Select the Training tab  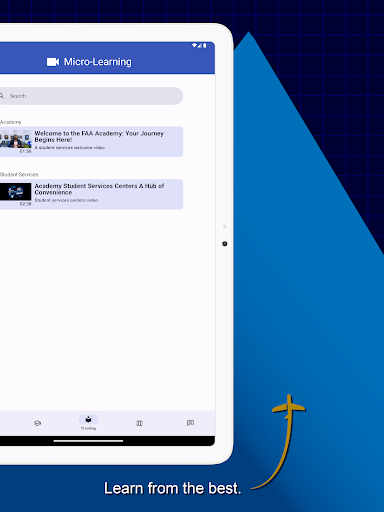pyautogui.click(x=88, y=423)
